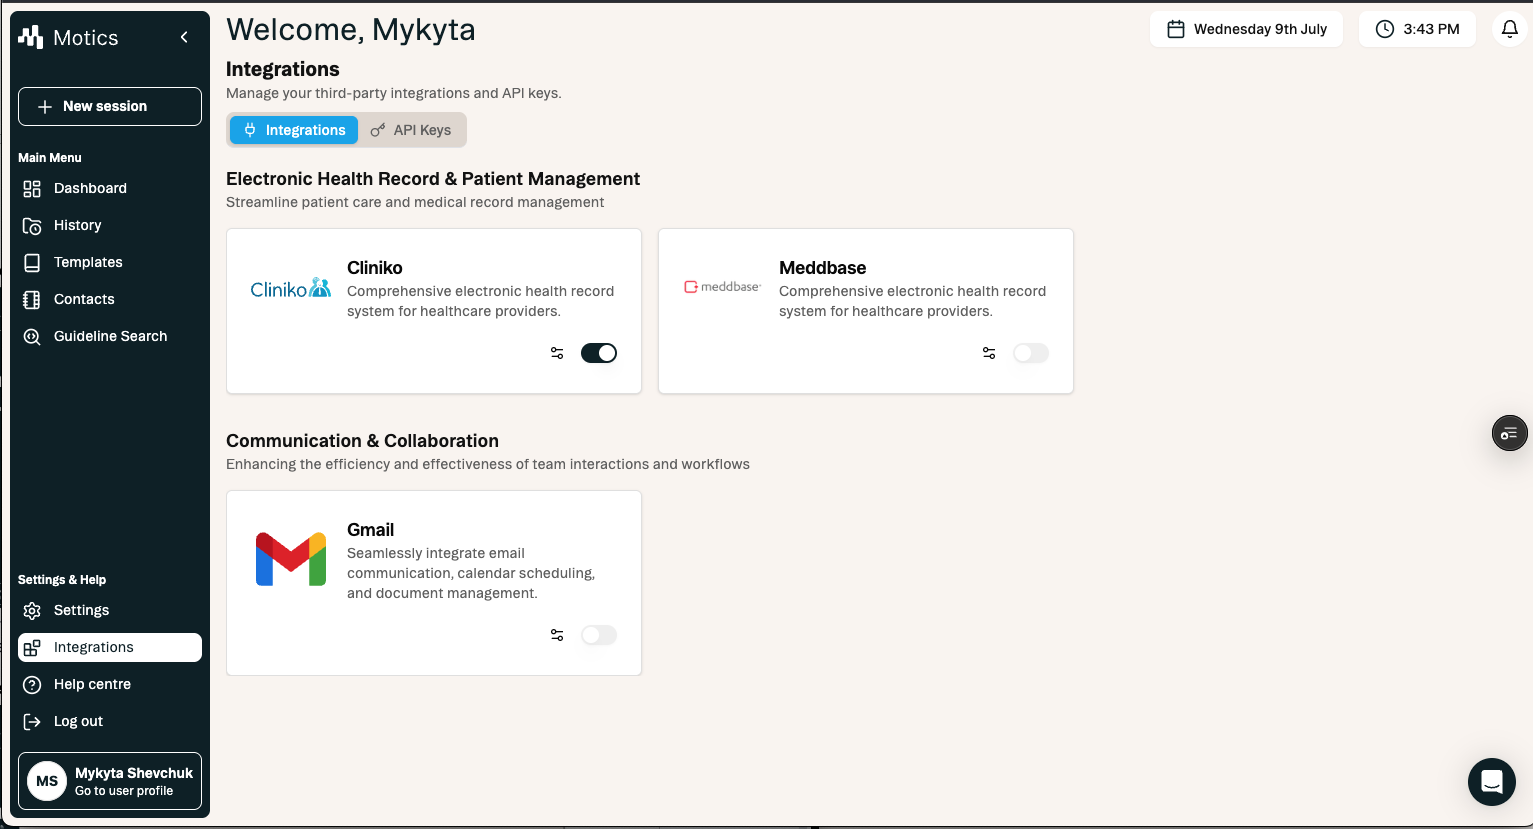Image resolution: width=1533 pixels, height=829 pixels.
Task: Click the Wednesday 9th July date box
Action: point(1246,29)
